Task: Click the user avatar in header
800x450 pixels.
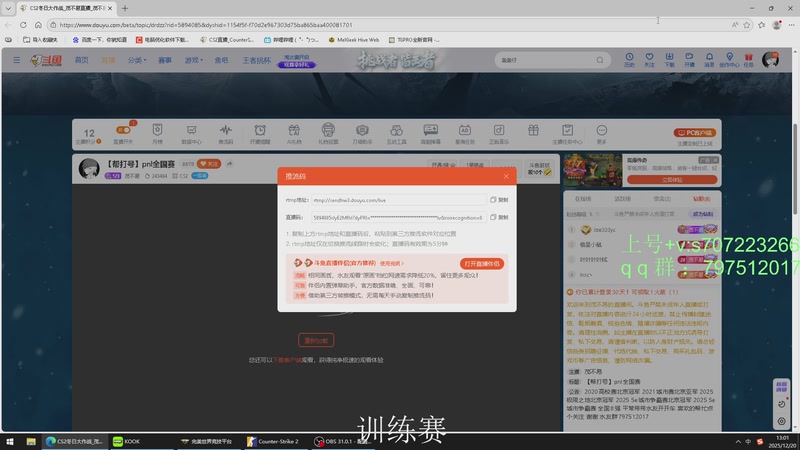Action: (770, 60)
